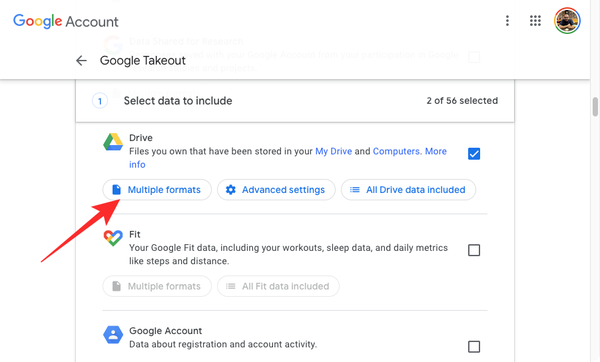Click the Google Account person icon
Image resolution: width=600 pixels, height=362 pixels.
(x=113, y=335)
